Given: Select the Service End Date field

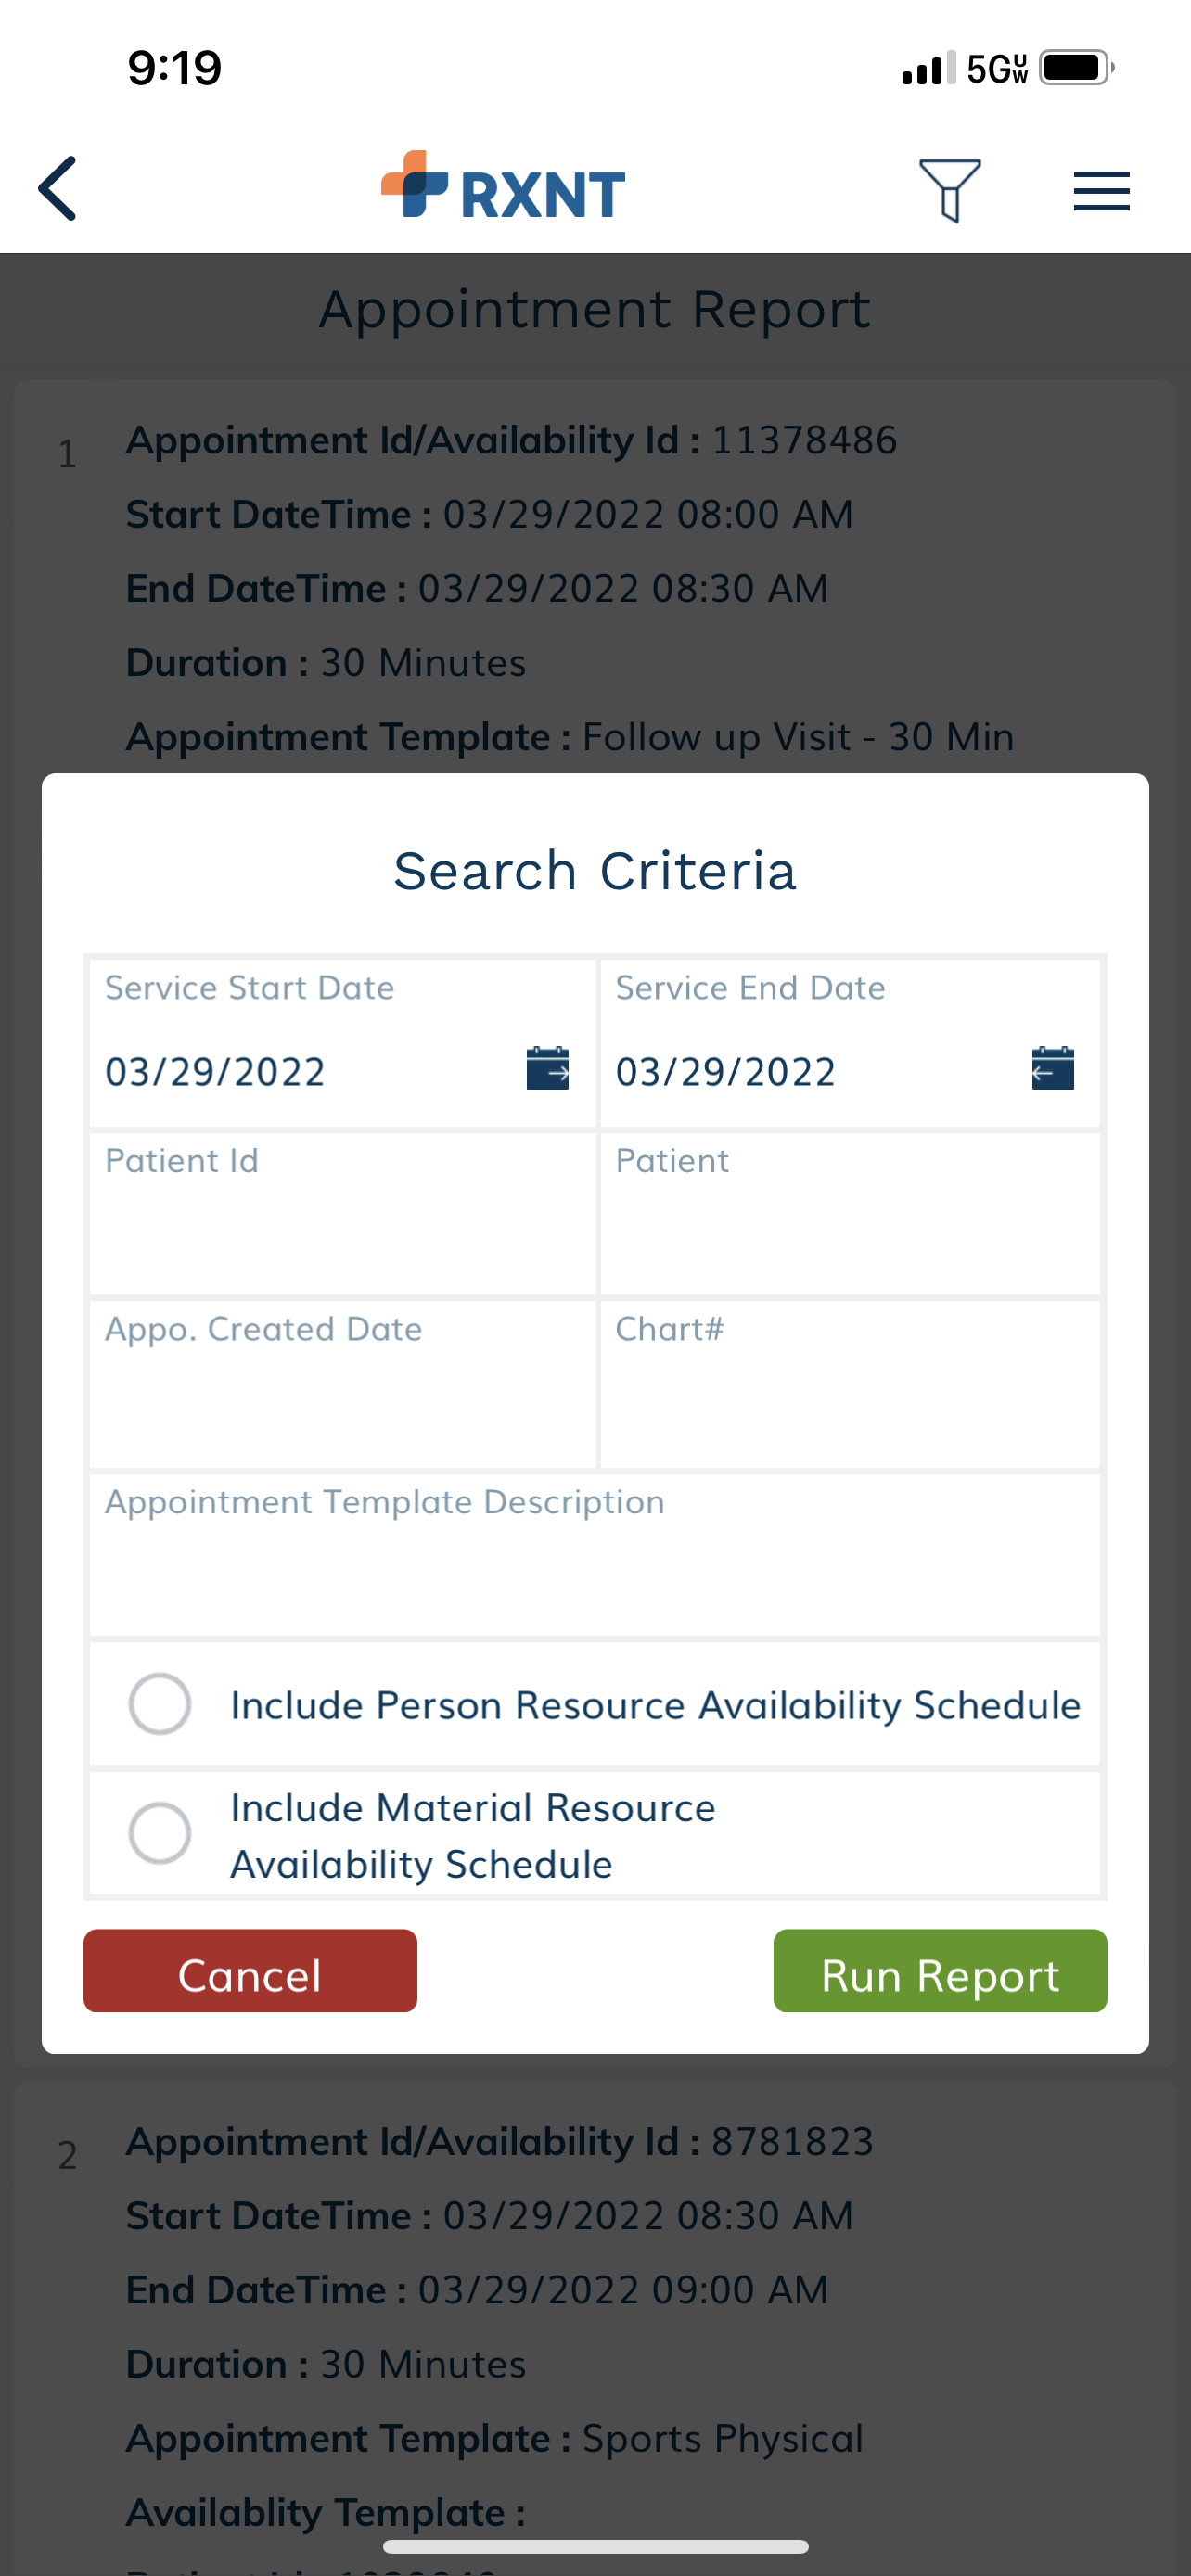Looking at the screenshot, I should coord(850,1043).
